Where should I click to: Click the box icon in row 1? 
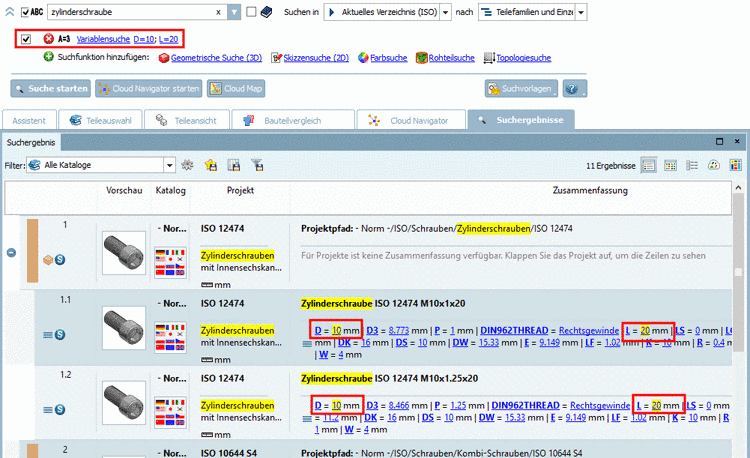pos(48,260)
